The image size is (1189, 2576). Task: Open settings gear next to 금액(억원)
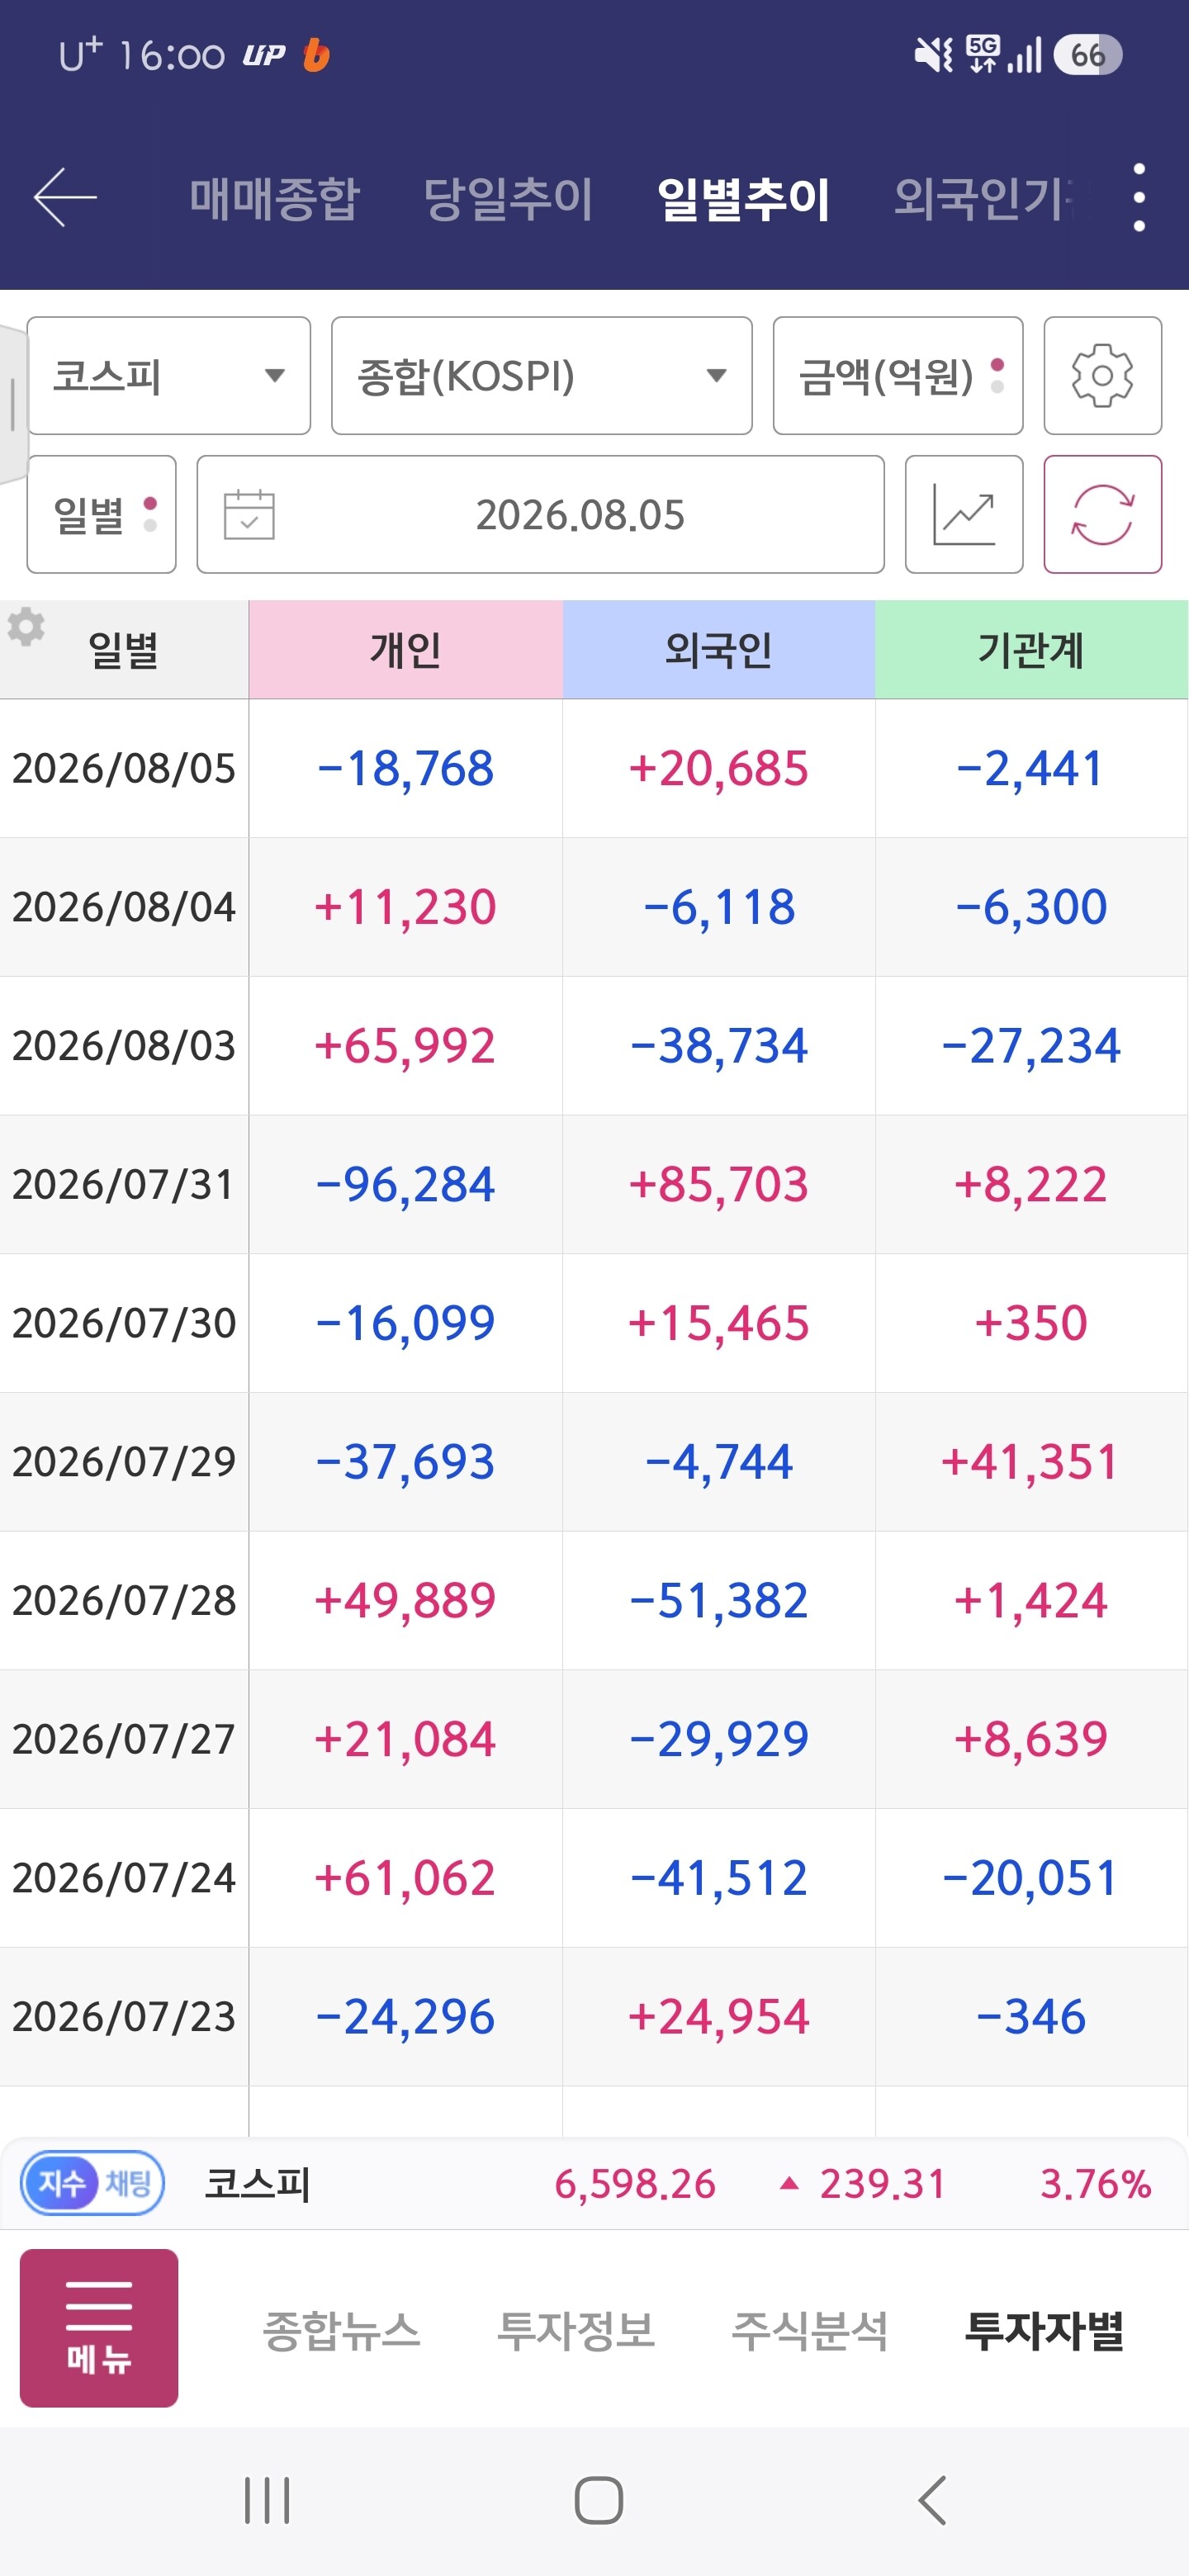point(1102,376)
